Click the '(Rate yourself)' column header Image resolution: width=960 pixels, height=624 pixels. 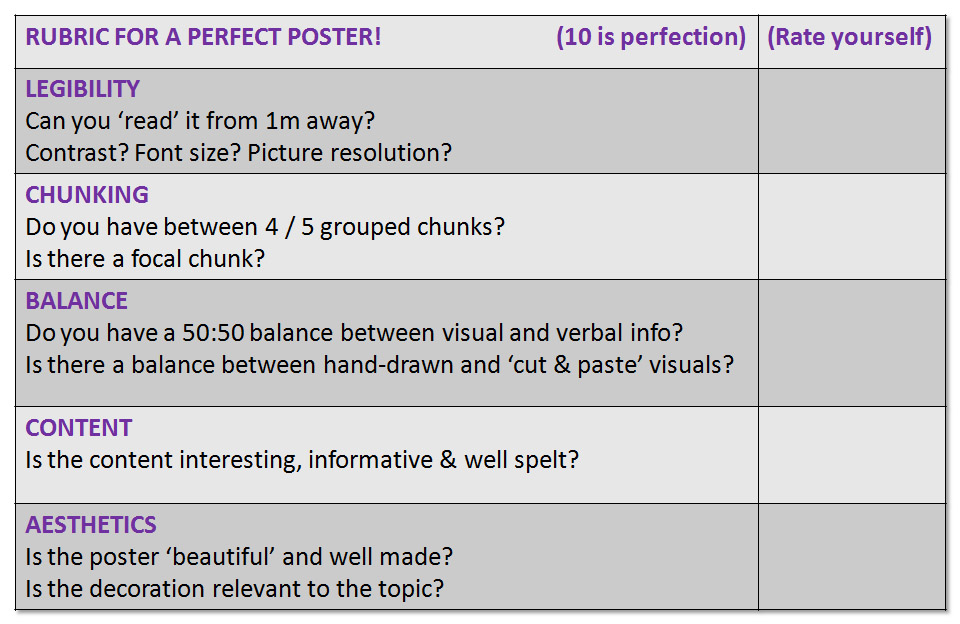850,37
